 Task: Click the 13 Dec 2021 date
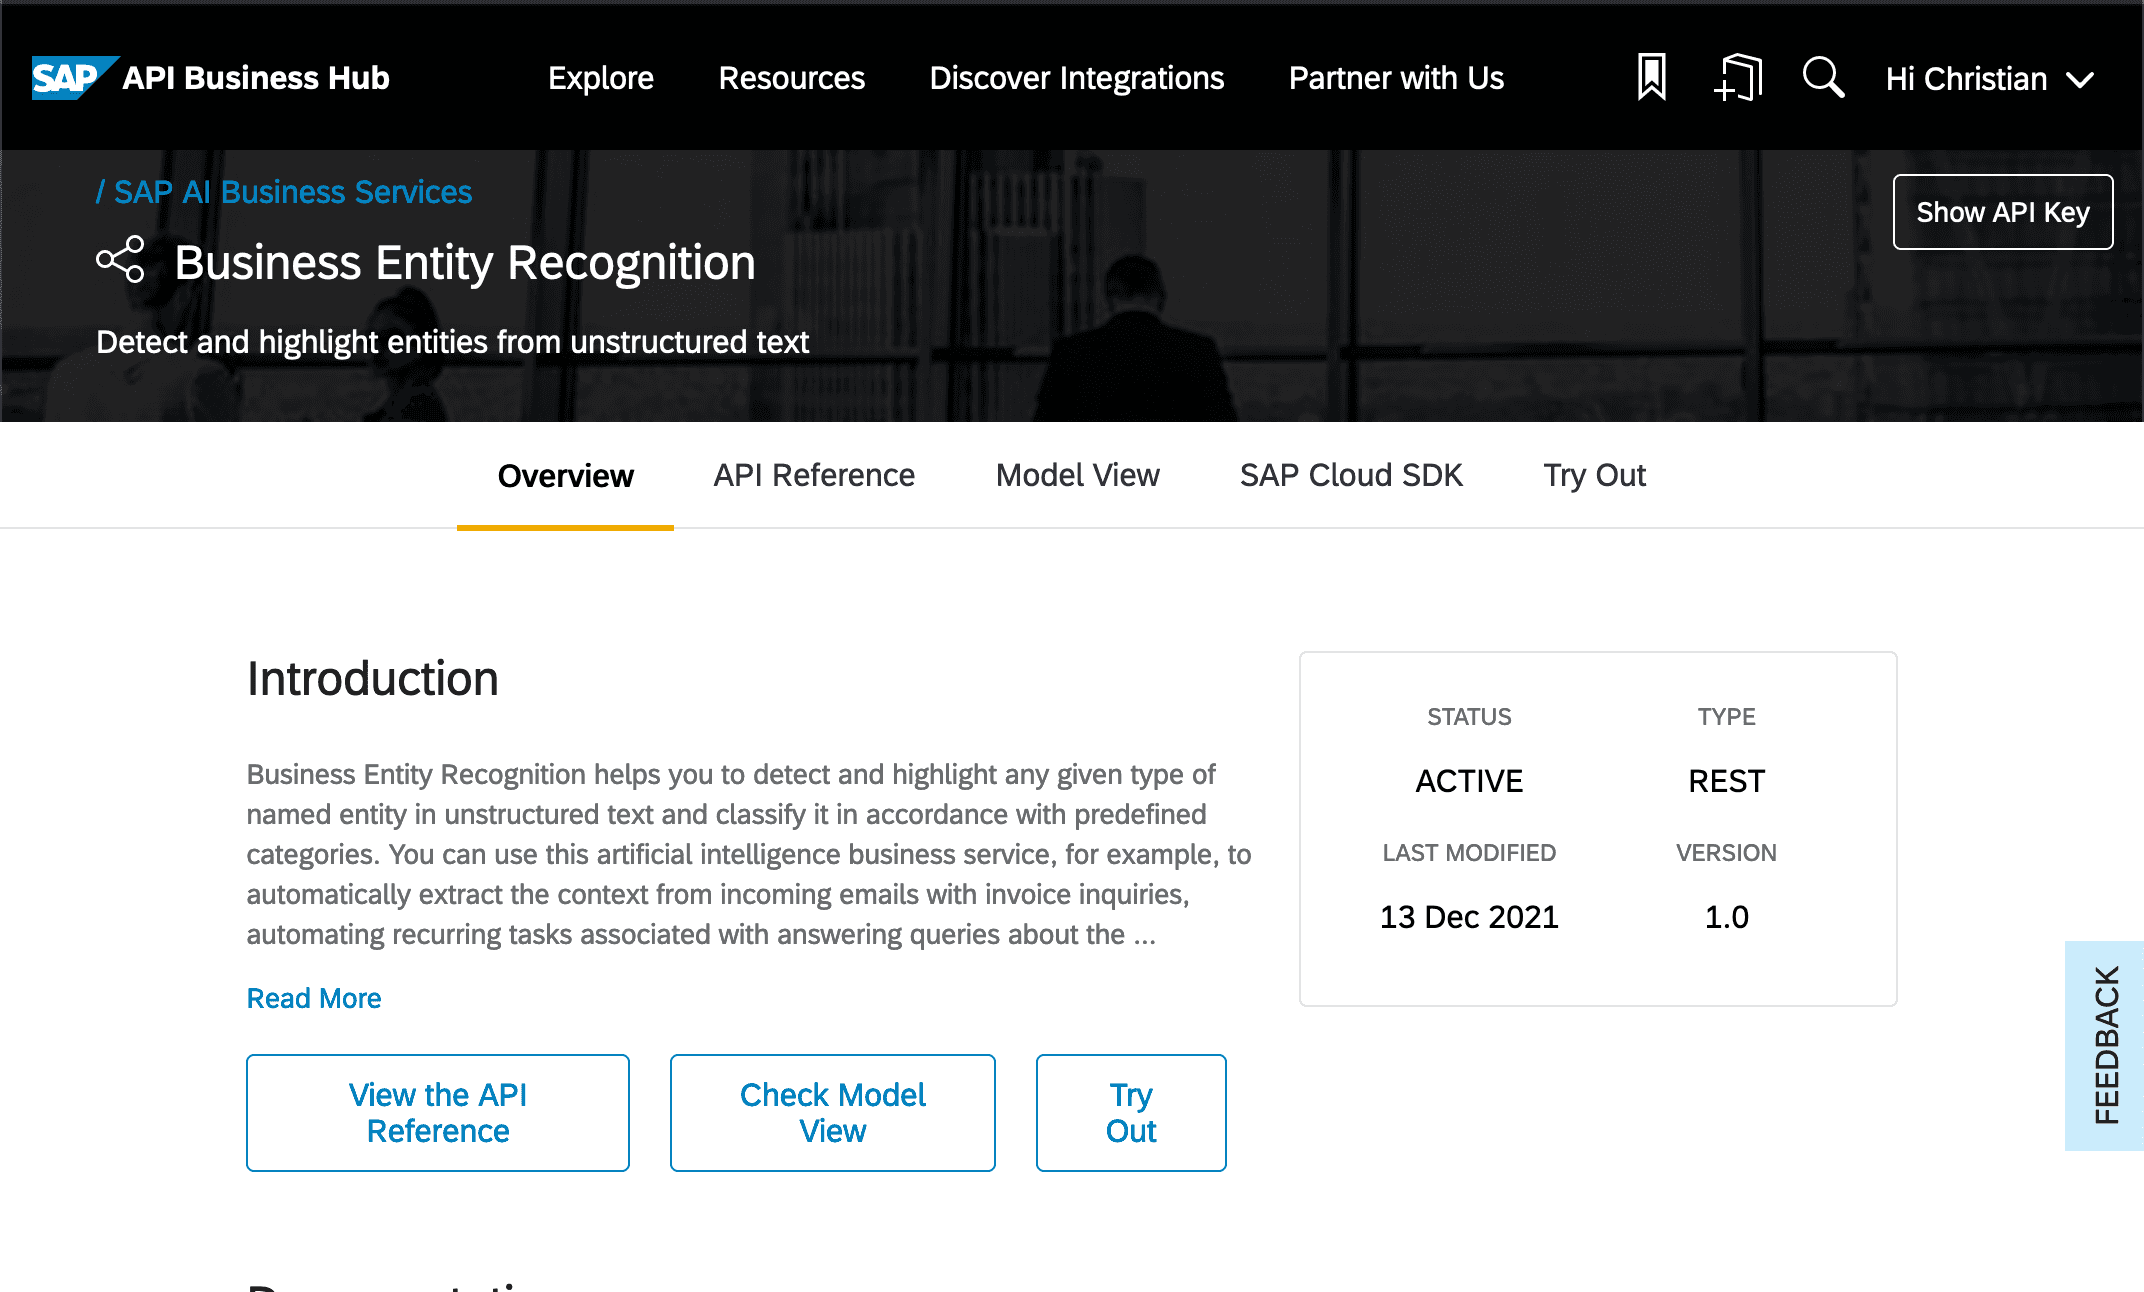point(1469,917)
